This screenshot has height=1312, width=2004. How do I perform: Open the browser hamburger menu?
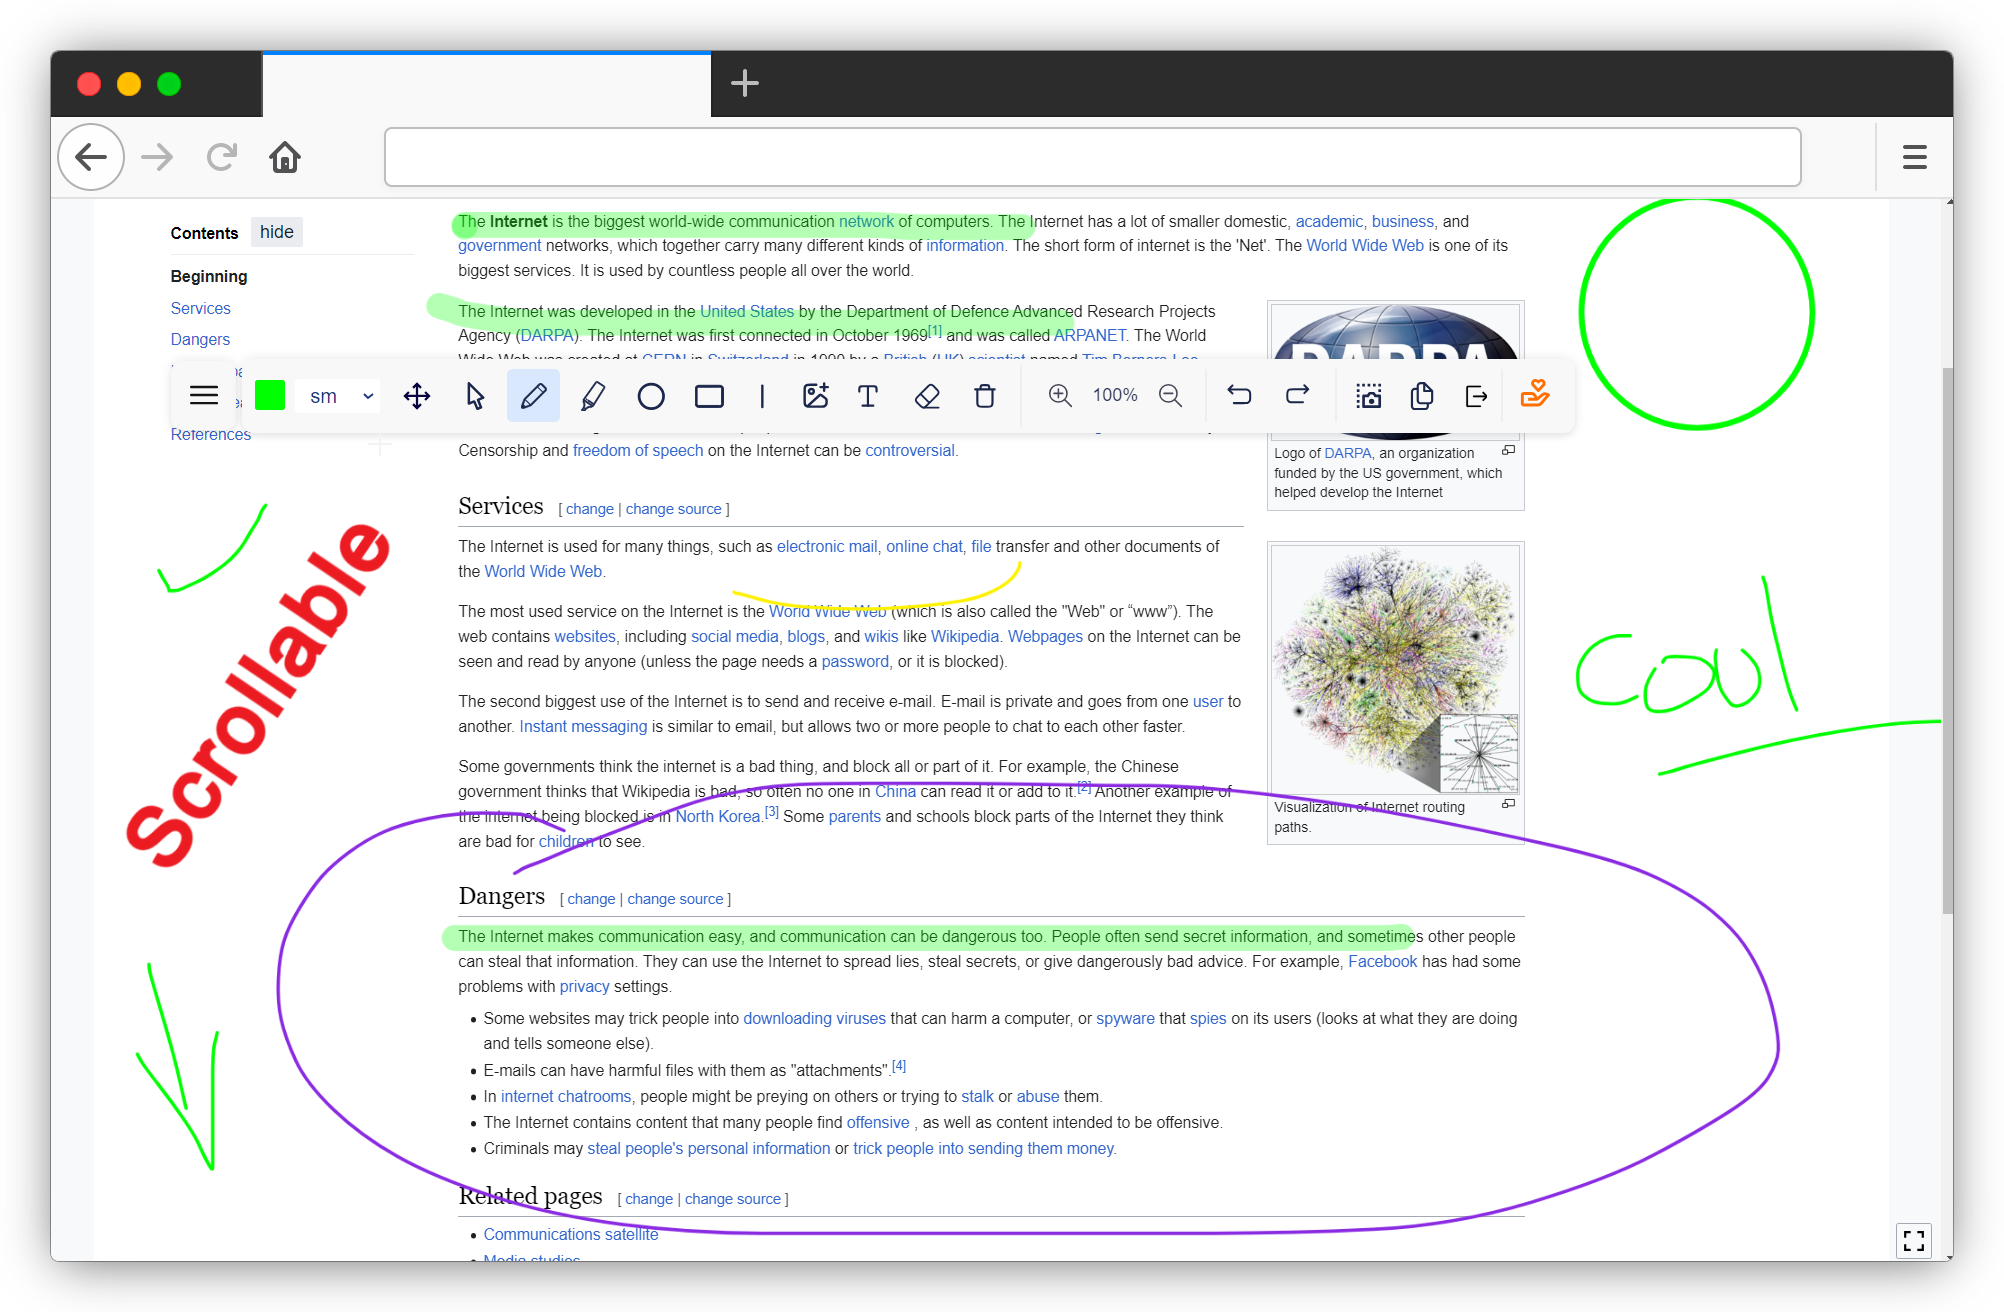pyautogui.click(x=1914, y=157)
